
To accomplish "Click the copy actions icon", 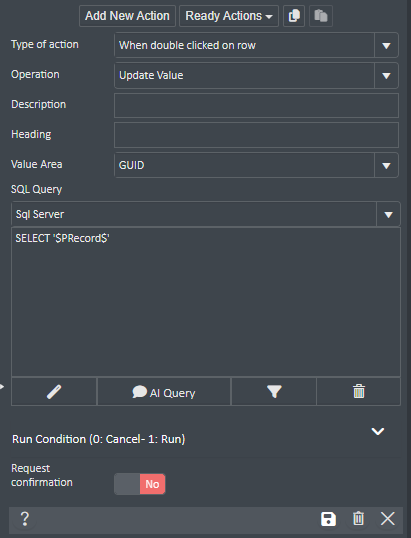I will (294, 16).
